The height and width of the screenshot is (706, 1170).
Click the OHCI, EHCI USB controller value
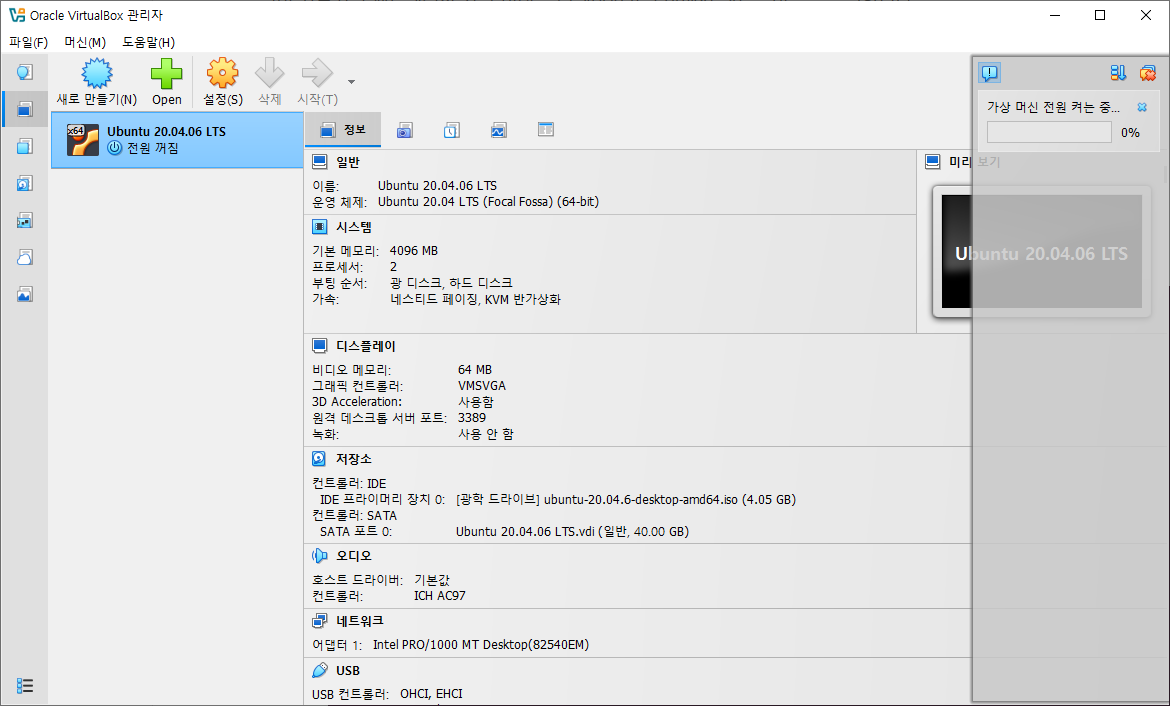tap(431, 694)
